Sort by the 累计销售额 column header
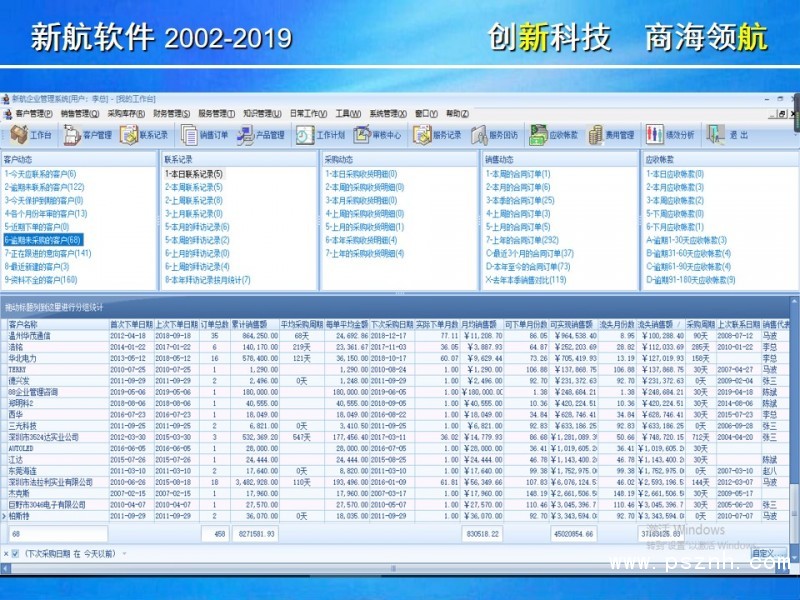 255,297
